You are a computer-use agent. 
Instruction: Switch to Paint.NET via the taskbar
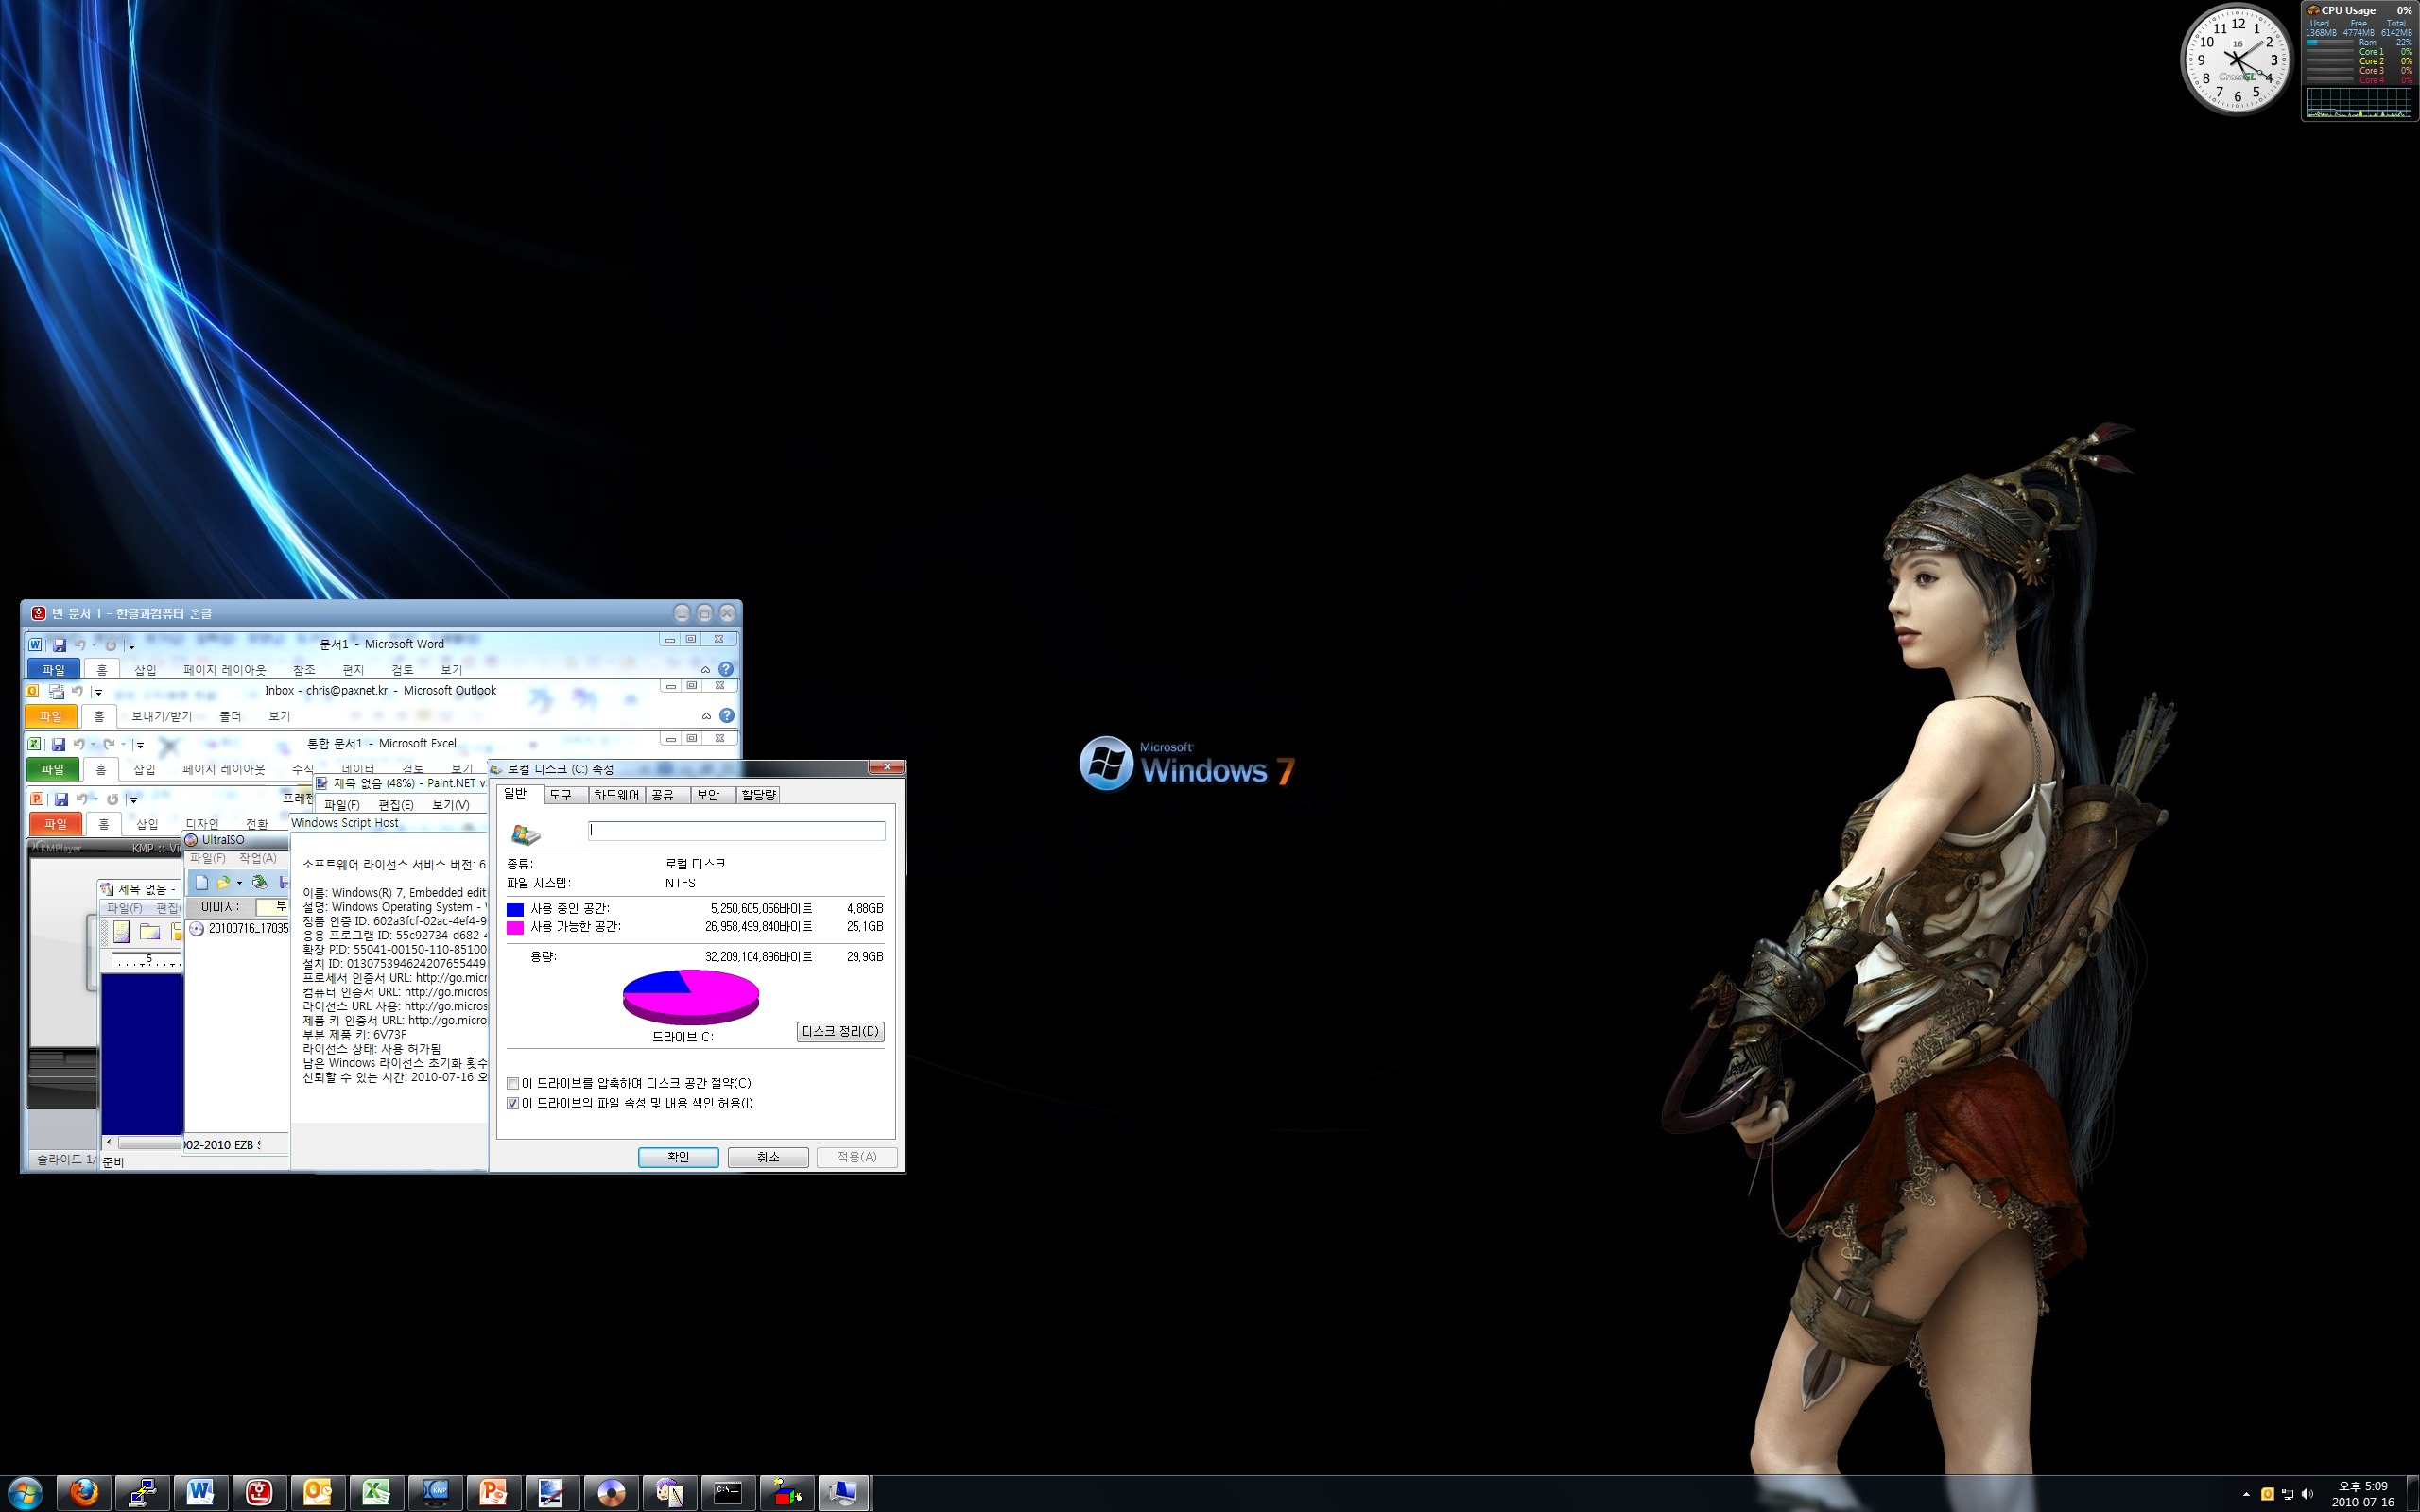pyautogui.click(x=552, y=1493)
